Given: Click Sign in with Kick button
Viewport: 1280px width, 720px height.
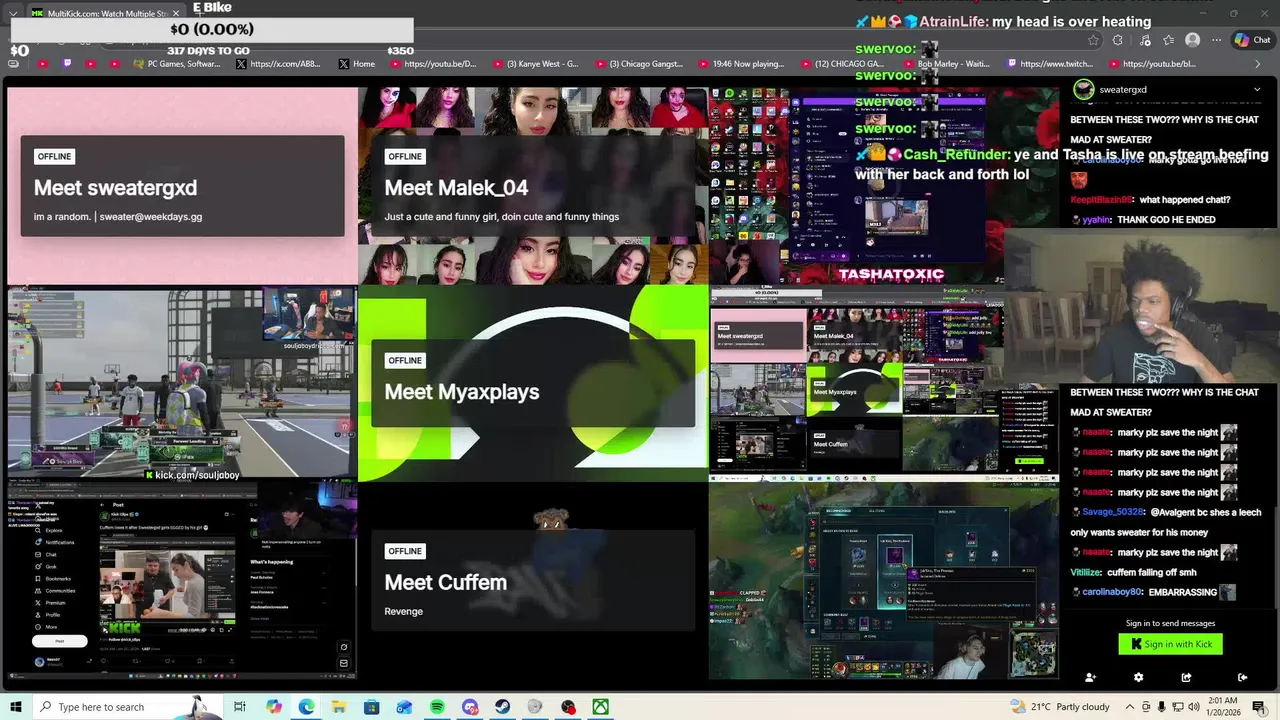Looking at the screenshot, I should click(1171, 644).
